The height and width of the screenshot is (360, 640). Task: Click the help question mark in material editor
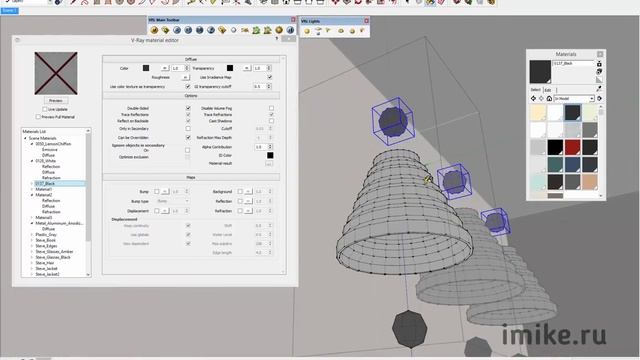pyautogui.click(x=277, y=39)
